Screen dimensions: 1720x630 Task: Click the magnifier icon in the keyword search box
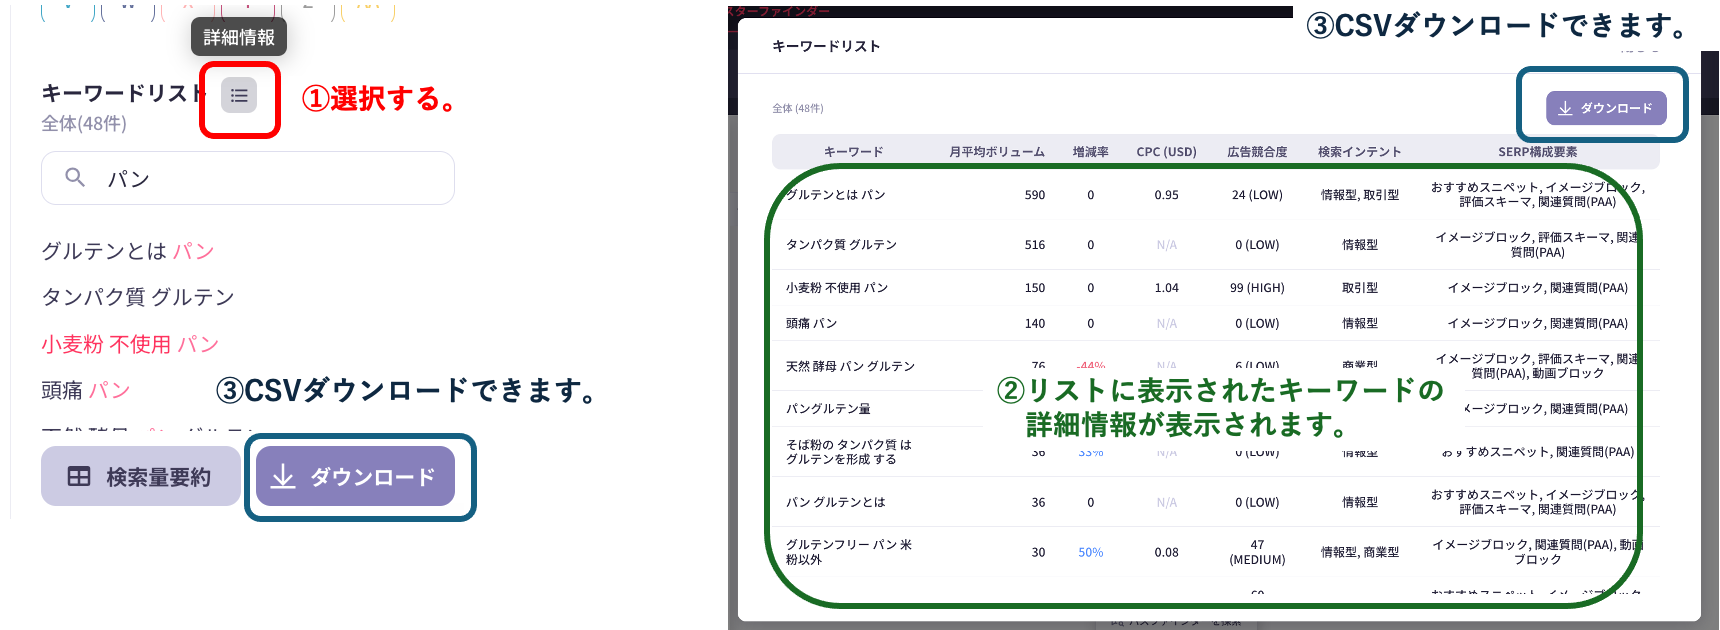(75, 178)
